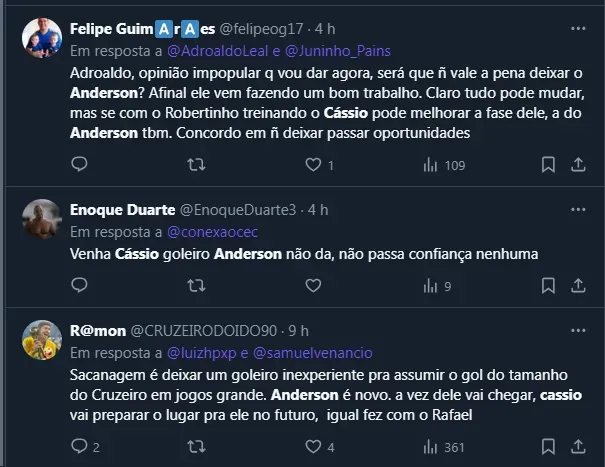Image resolution: width=605 pixels, height=467 pixels.
Task: Open more options on Enoque's tweet
Action: click(578, 209)
